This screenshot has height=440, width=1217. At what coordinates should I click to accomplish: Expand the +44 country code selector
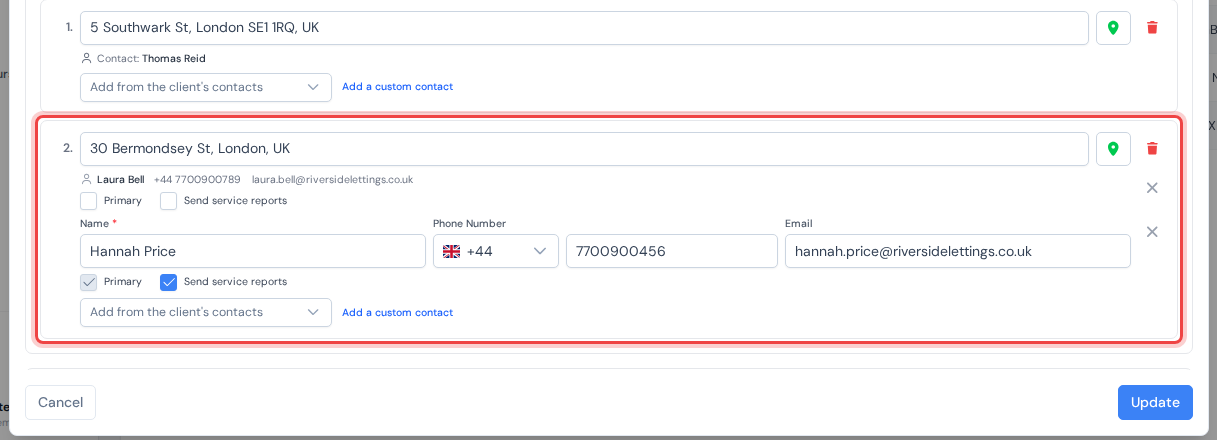pyautogui.click(x=496, y=251)
